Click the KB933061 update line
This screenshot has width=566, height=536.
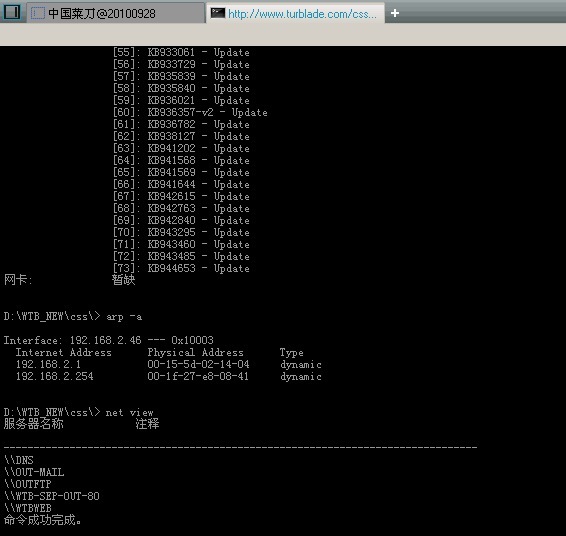tap(181, 52)
